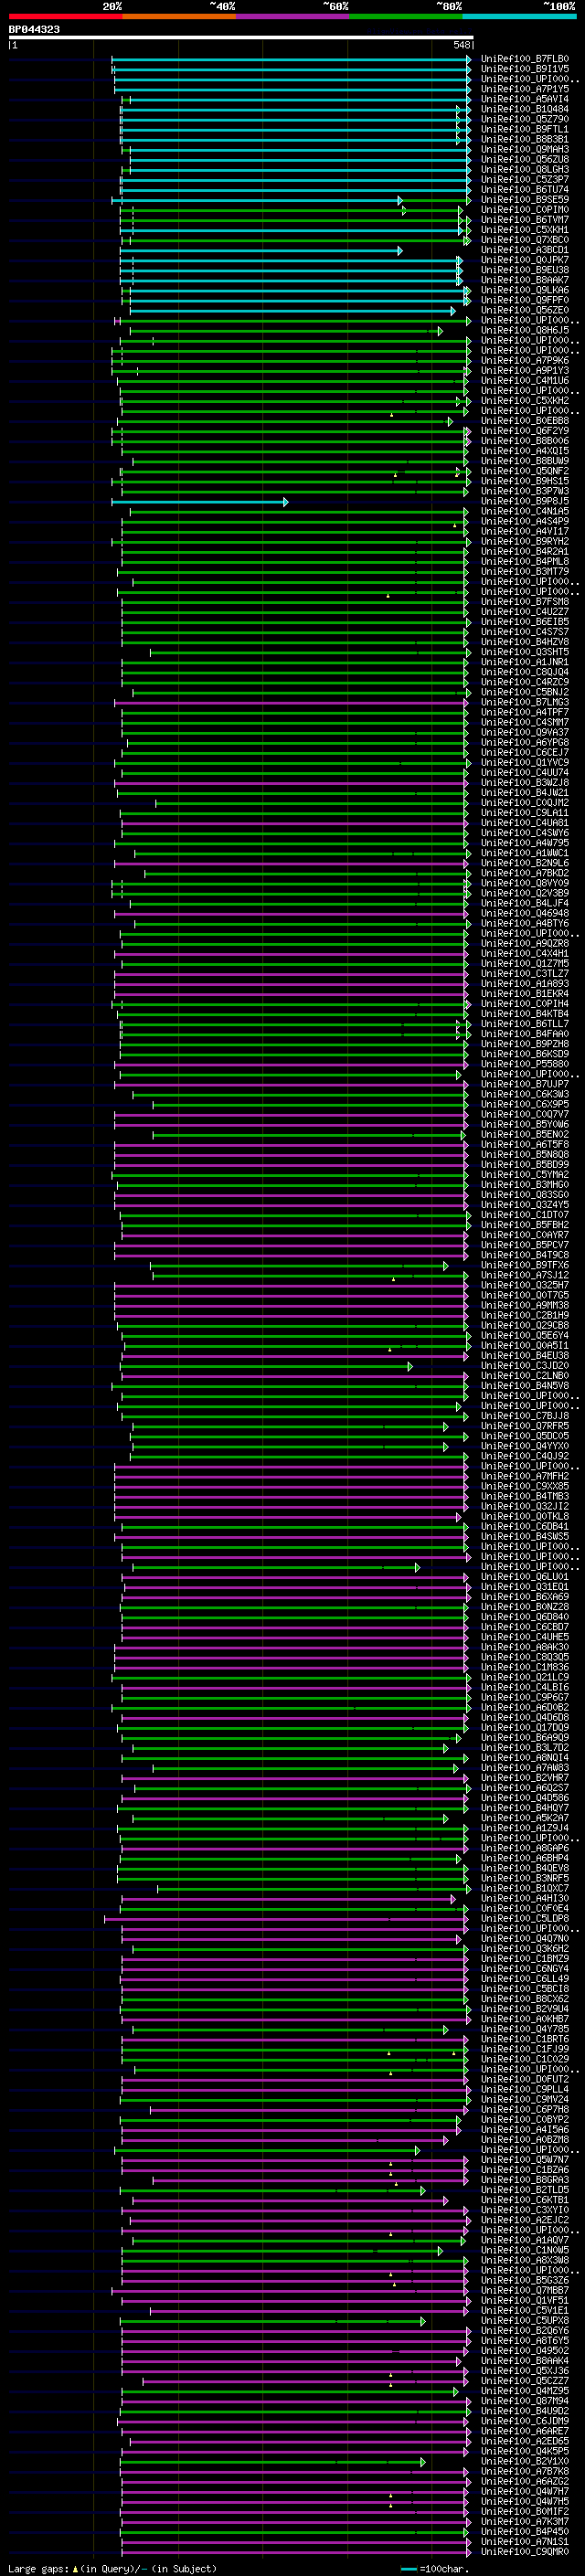The image size is (585, 2576).
Task: Click the green ~80% identity legend bar
Action: coord(406,16)
